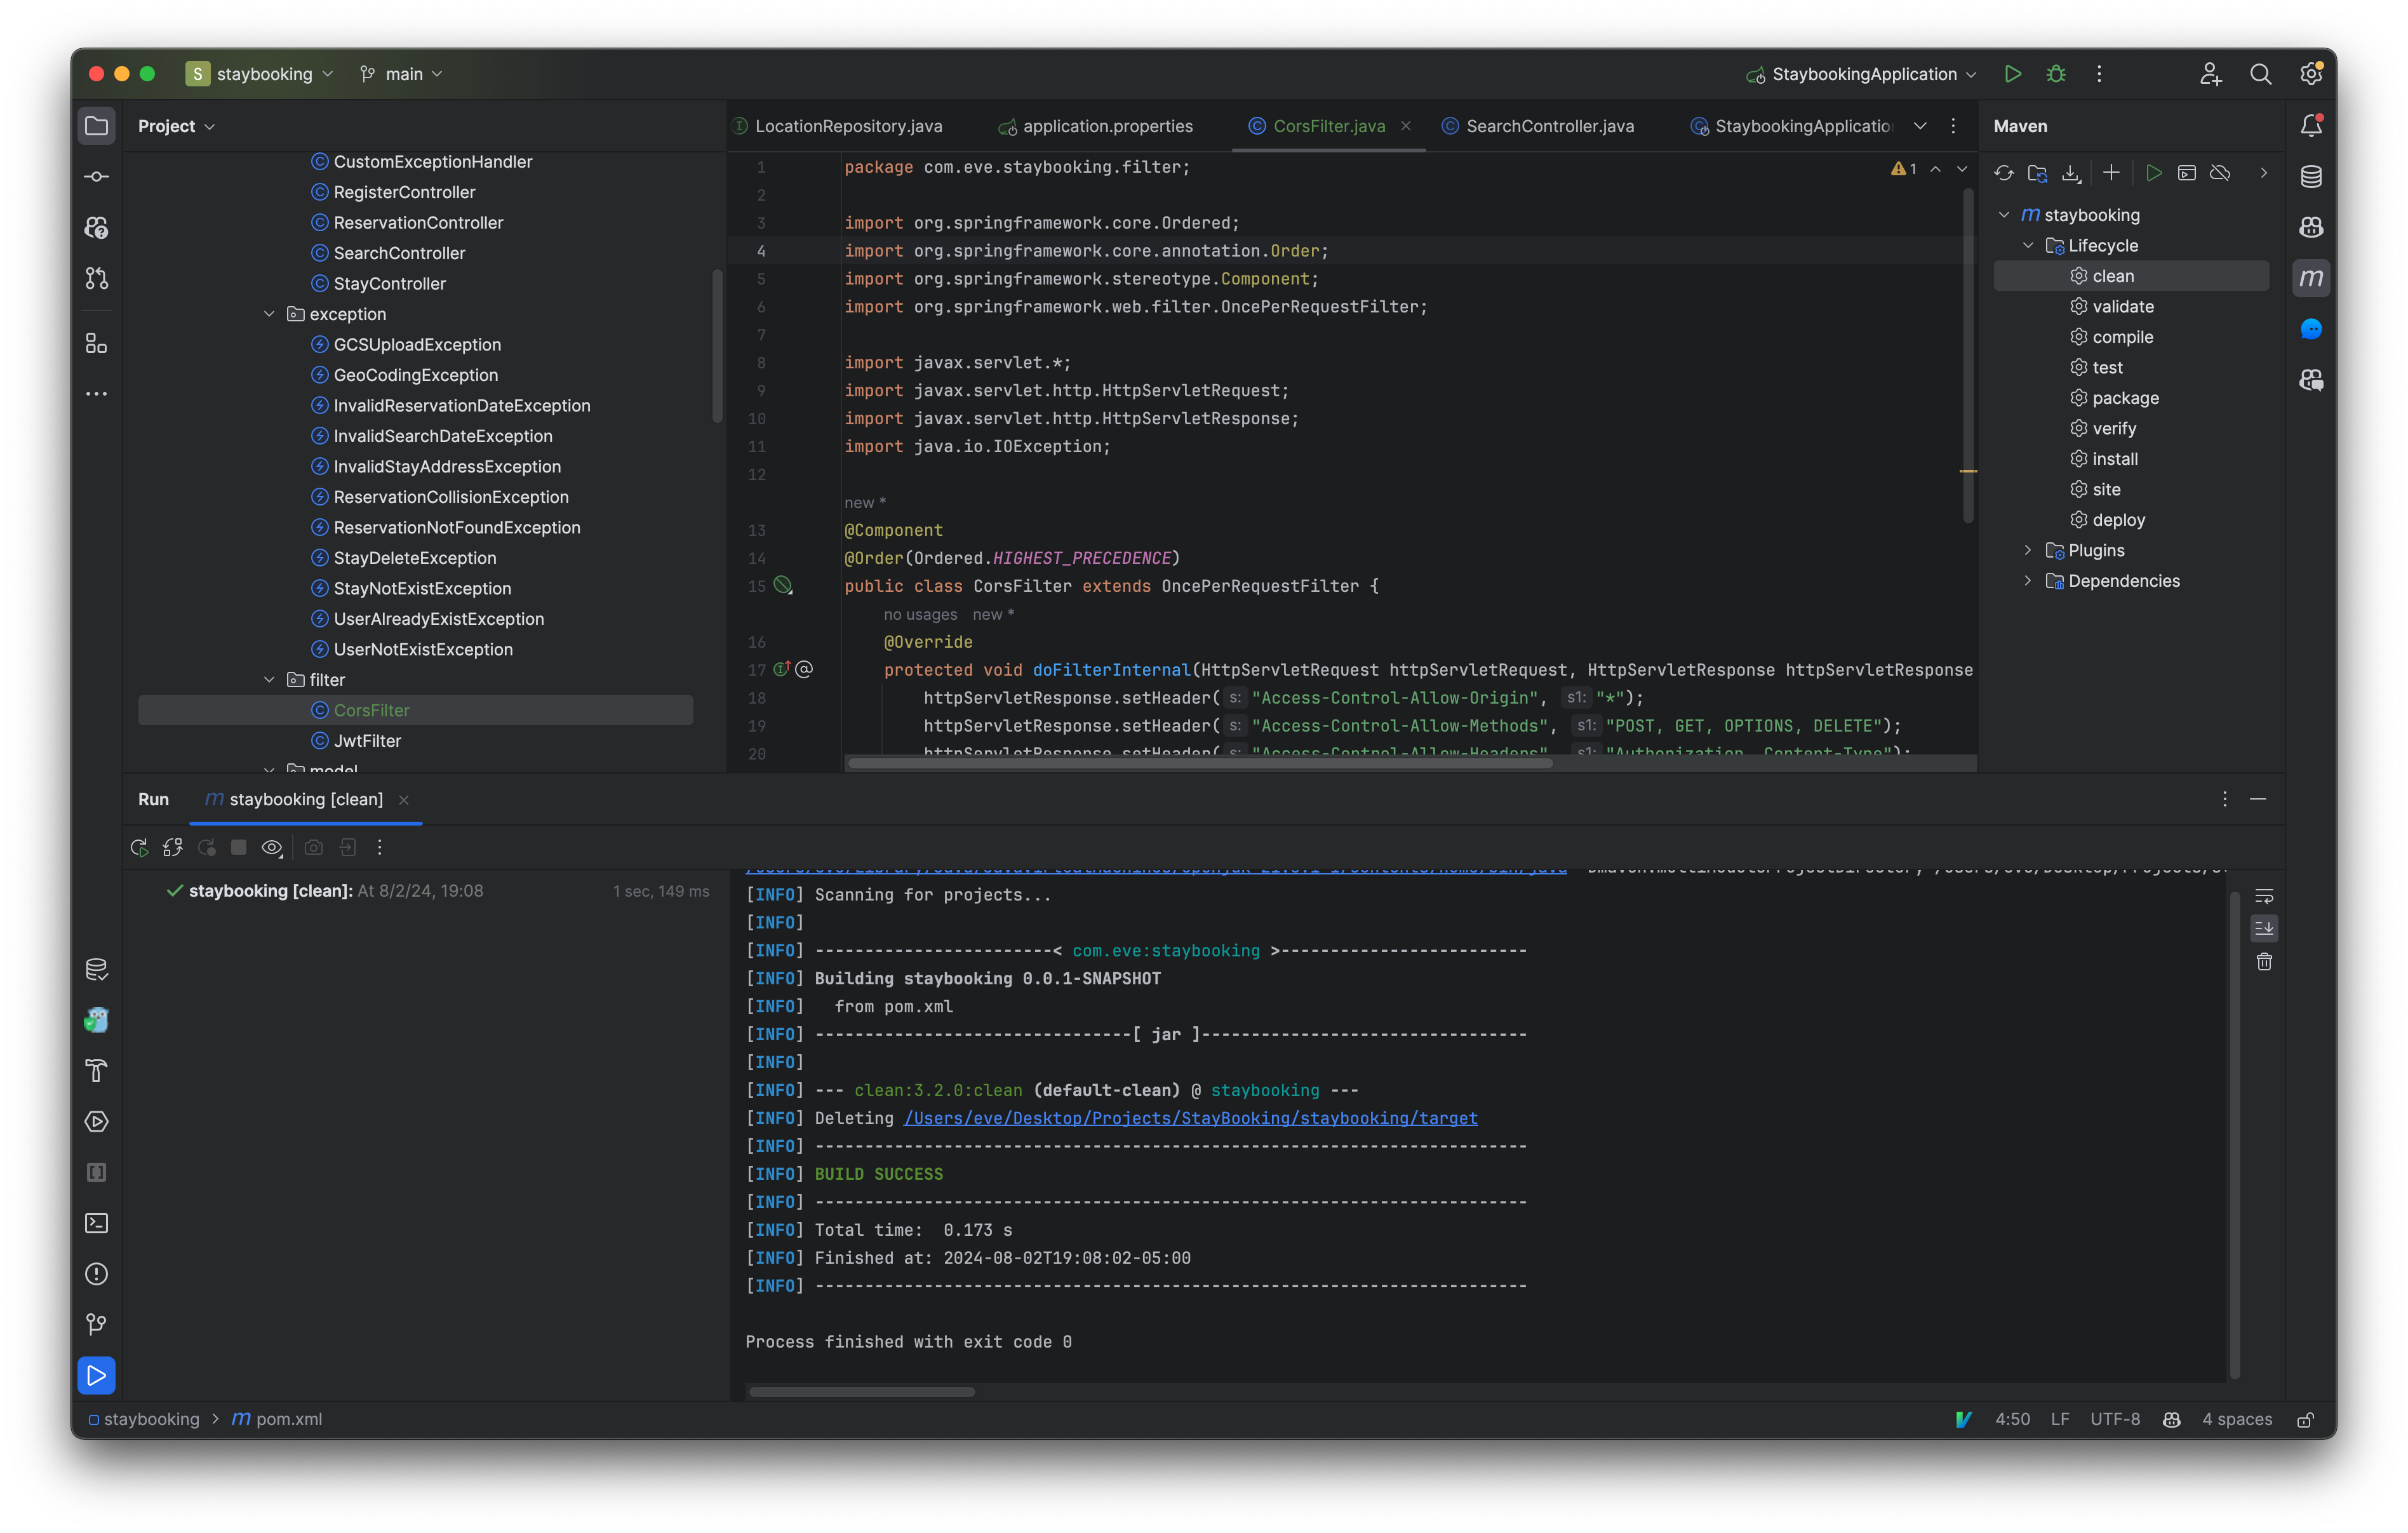Click the editor horizontal scrollbar
The height and width of the screenshot is (1533, 2408).
(1200, 763)
